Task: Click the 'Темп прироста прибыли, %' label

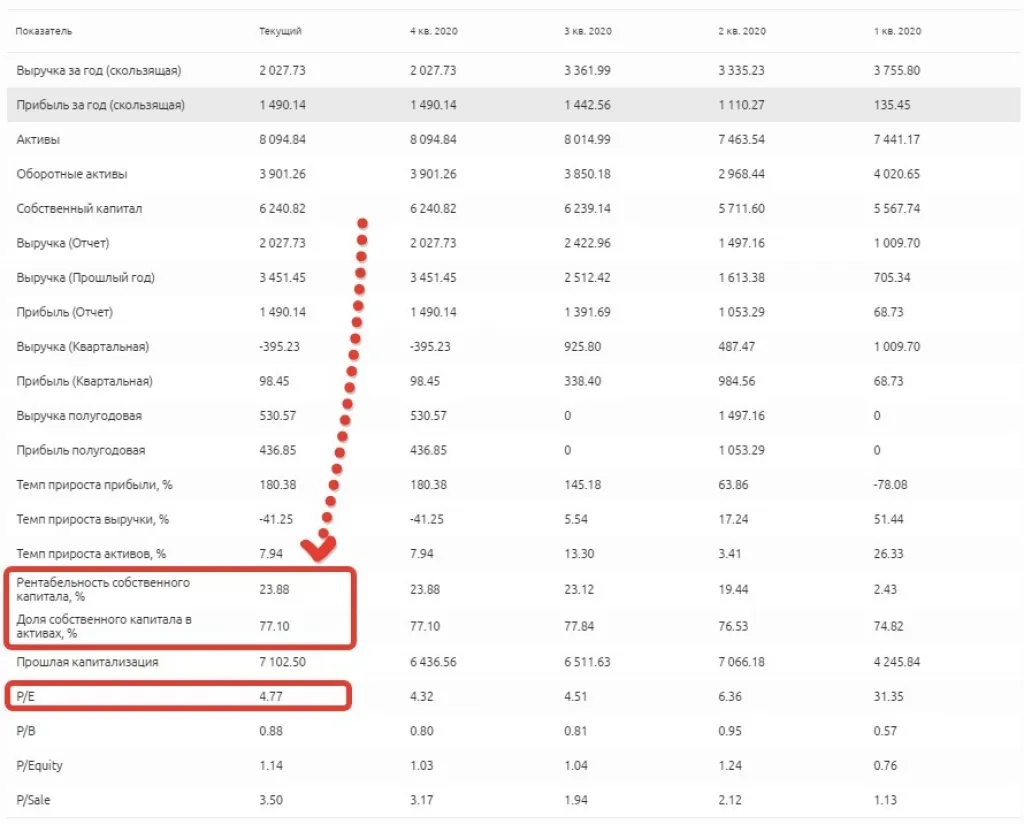Action: tap(94, 485)
